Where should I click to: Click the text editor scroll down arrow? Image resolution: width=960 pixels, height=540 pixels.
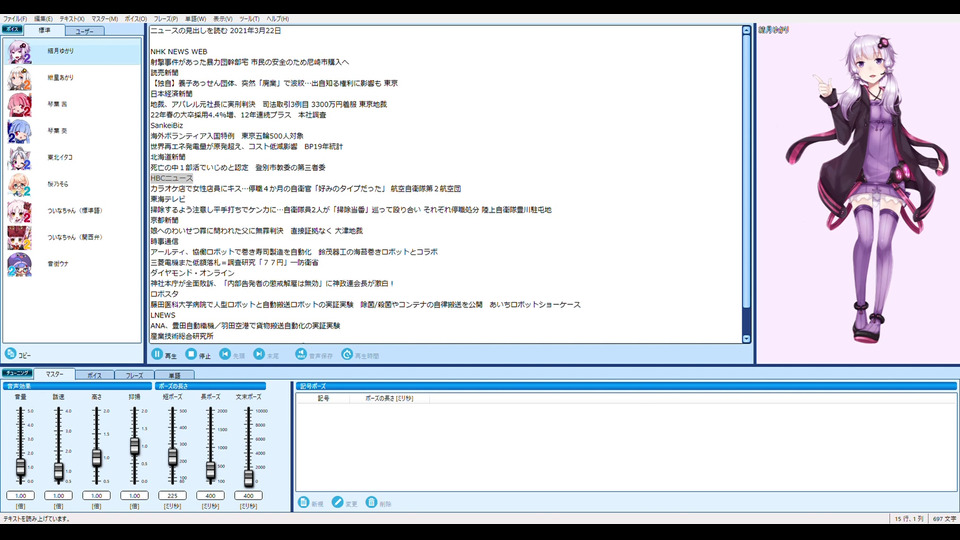point(746,339)
